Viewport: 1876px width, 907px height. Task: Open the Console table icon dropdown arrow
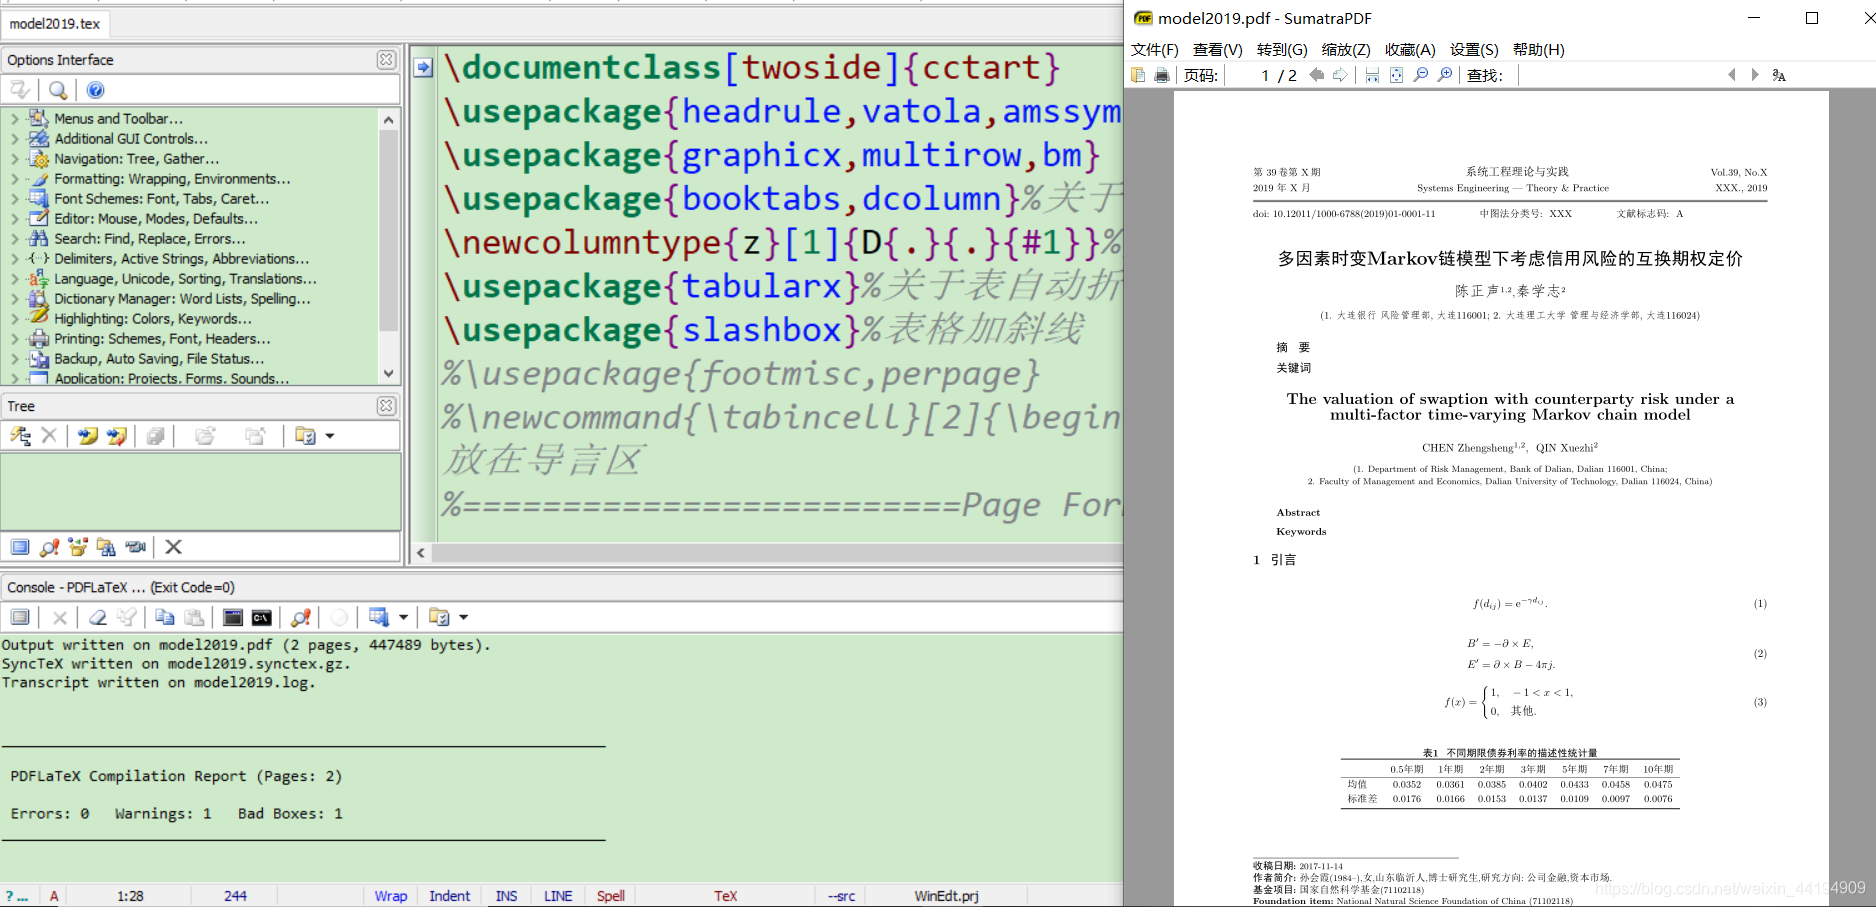point(403,618)
